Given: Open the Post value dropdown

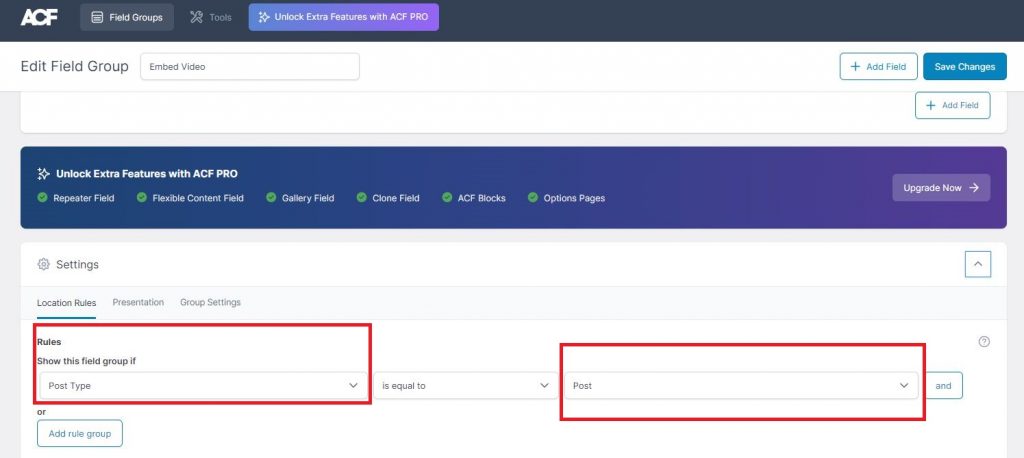Looking at the screenshot, I should [x=740, y=385].
